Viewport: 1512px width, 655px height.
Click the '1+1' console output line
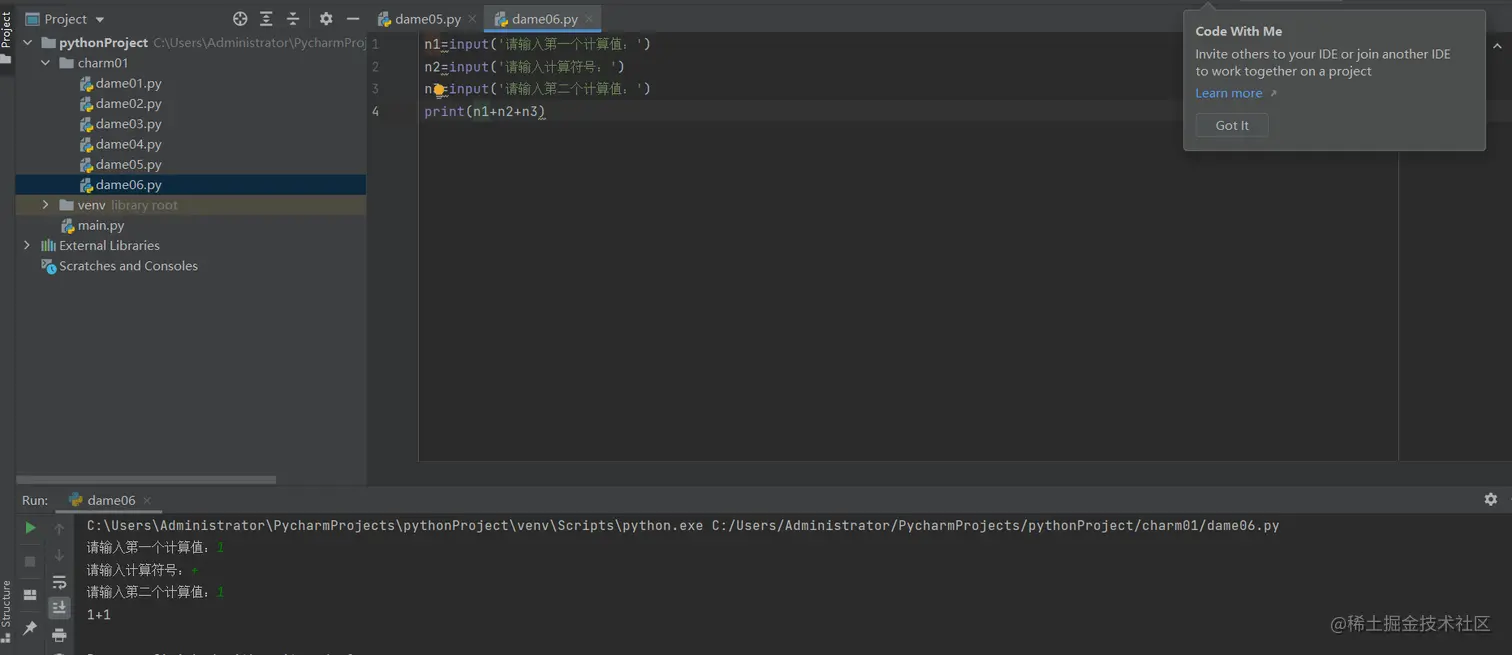point(99,615)
